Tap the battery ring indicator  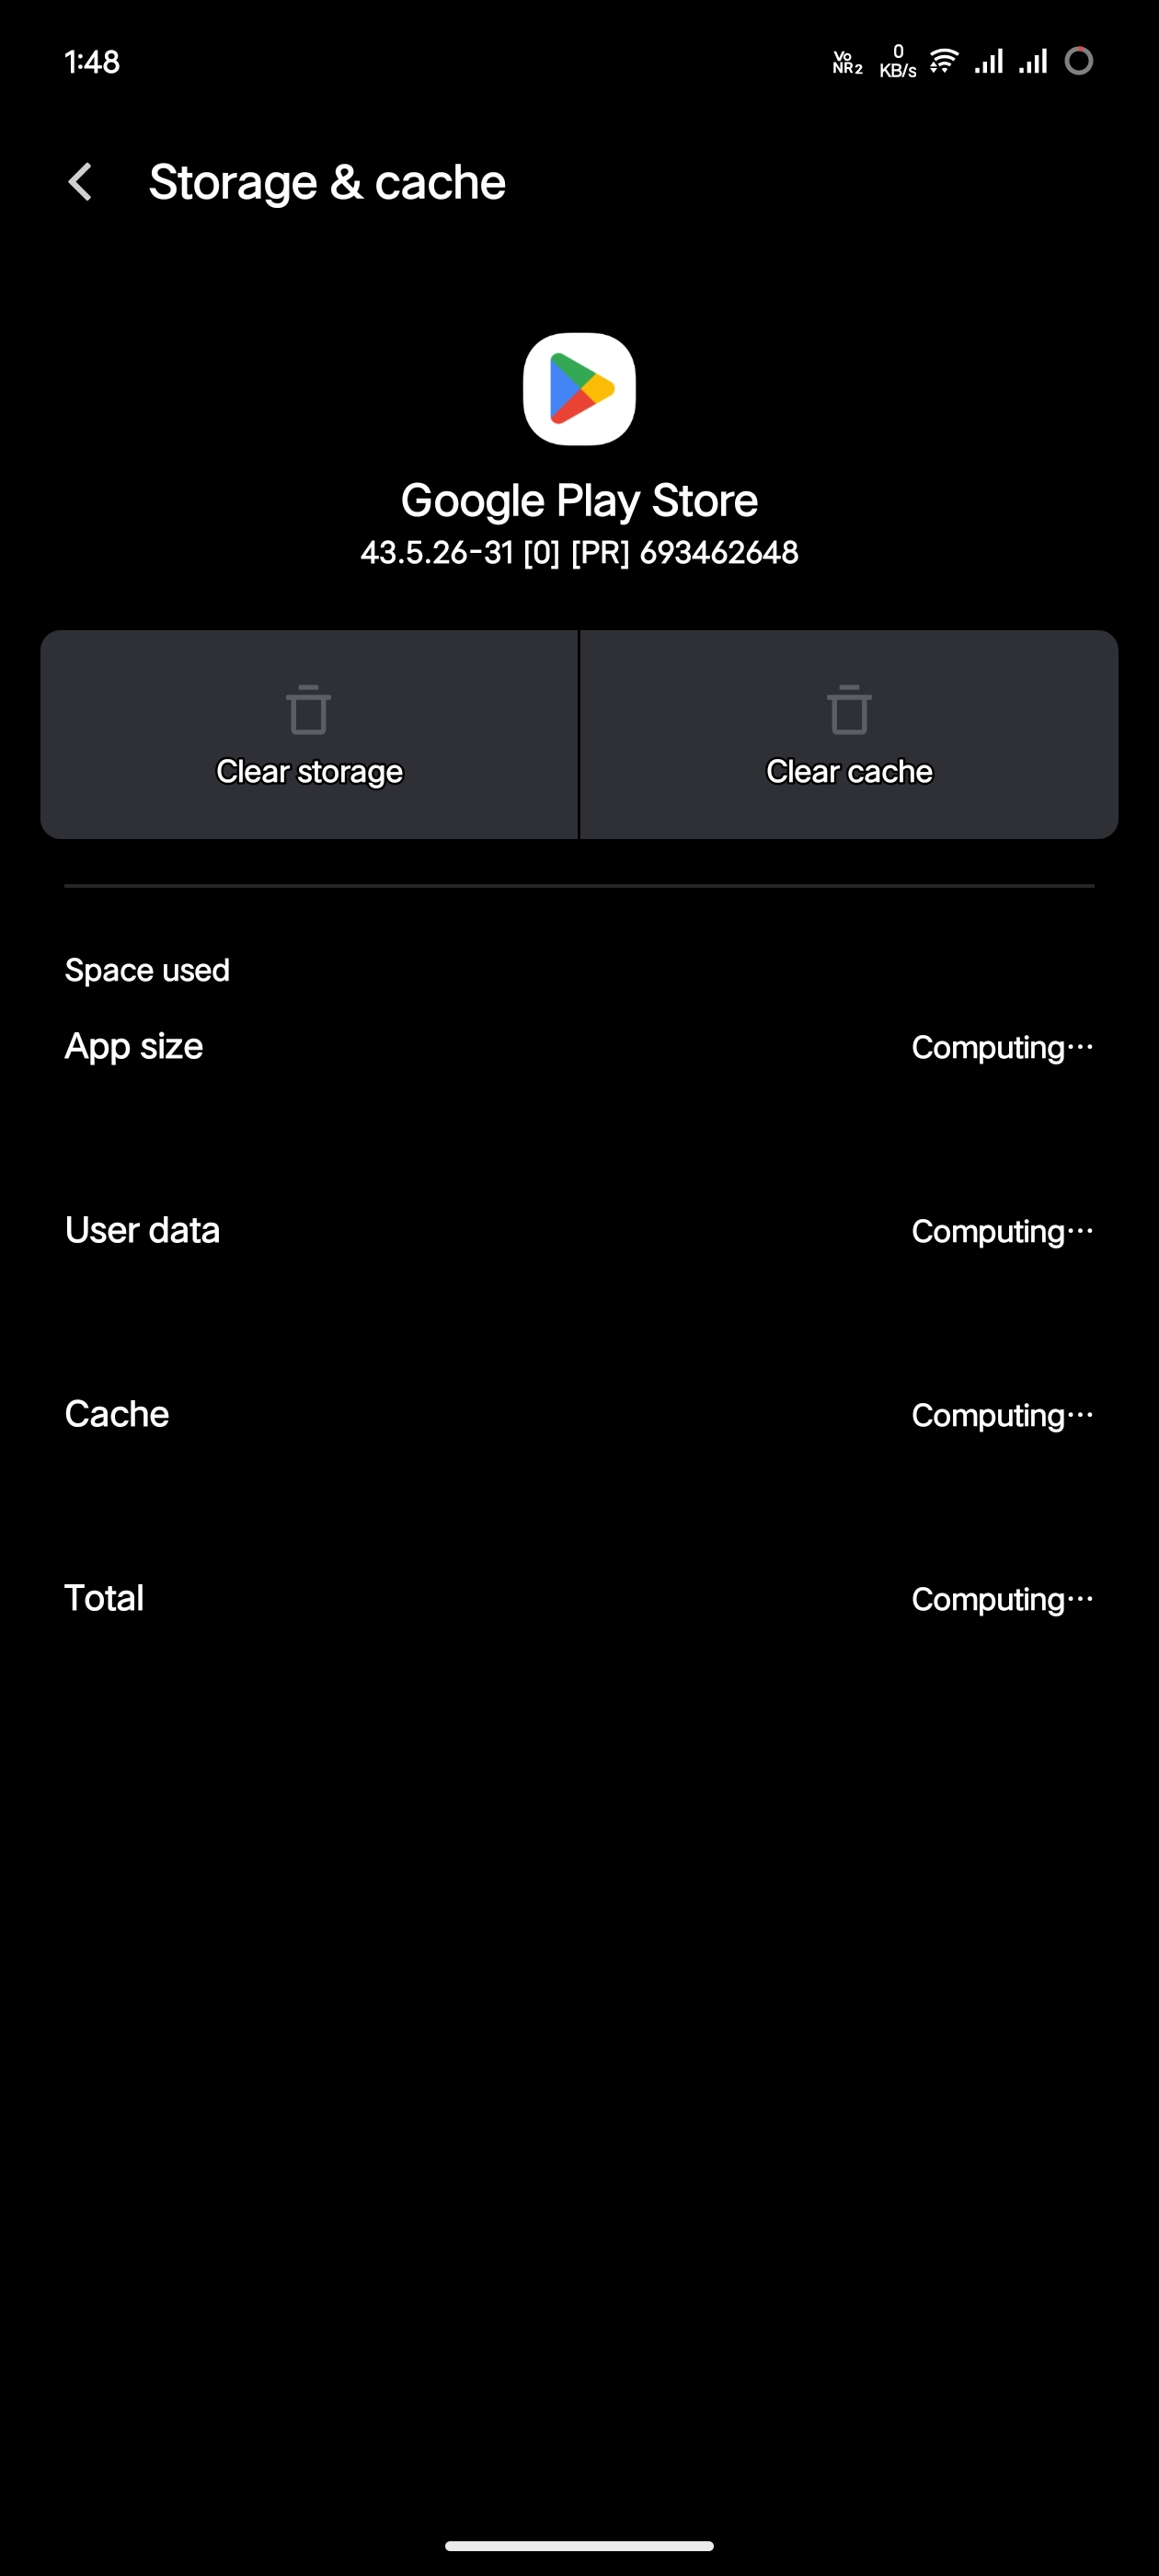(1078, 62)
